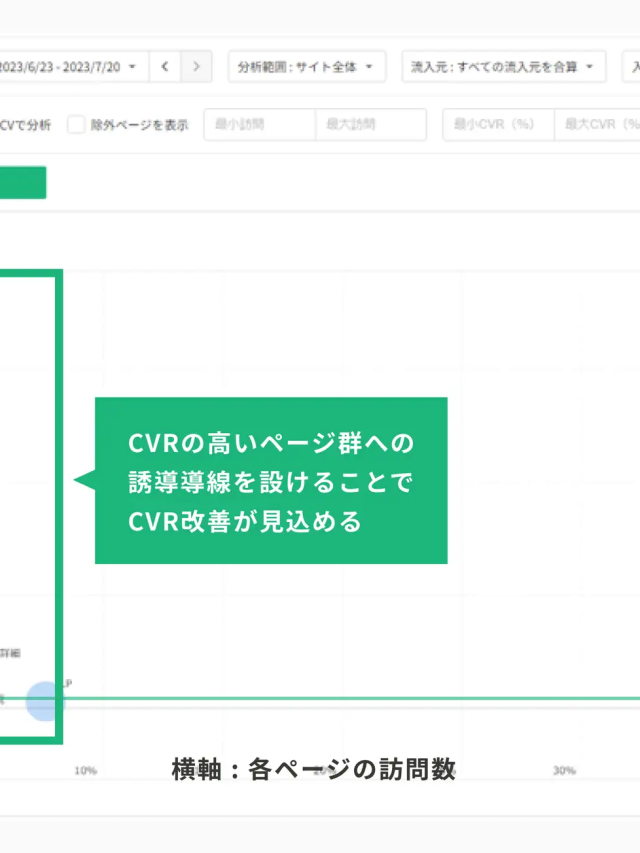This screenshot has height=853, width=640.
Task: Focus the 最小訪問 input field
Action: 259,125
